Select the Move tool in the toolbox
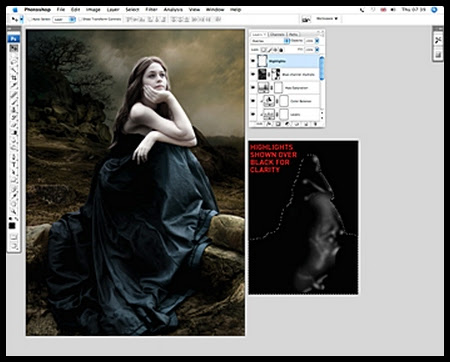450x362 pixels. pyautogui.click(x=14, y=47)
